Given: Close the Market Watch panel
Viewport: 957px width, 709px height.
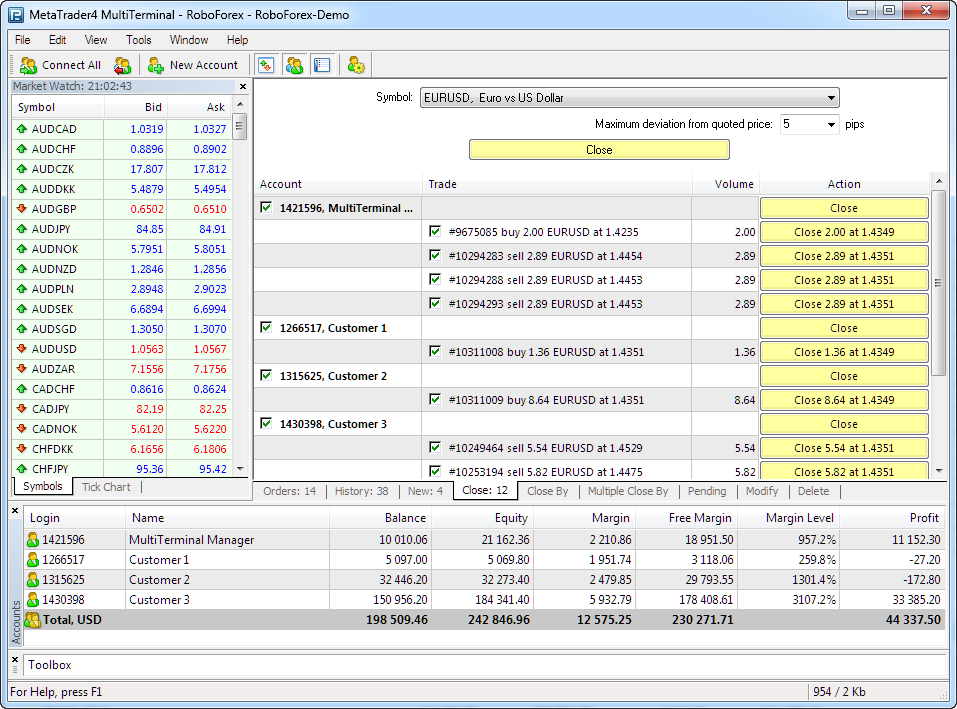Looking at the screenshot, I should click(242, 87).
